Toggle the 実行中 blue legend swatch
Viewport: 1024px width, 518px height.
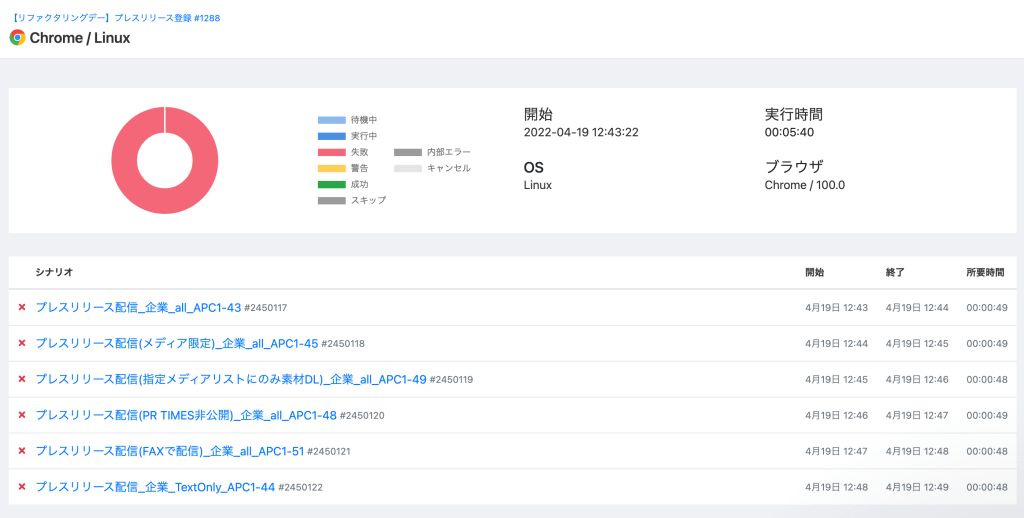[x=331, y=136]
